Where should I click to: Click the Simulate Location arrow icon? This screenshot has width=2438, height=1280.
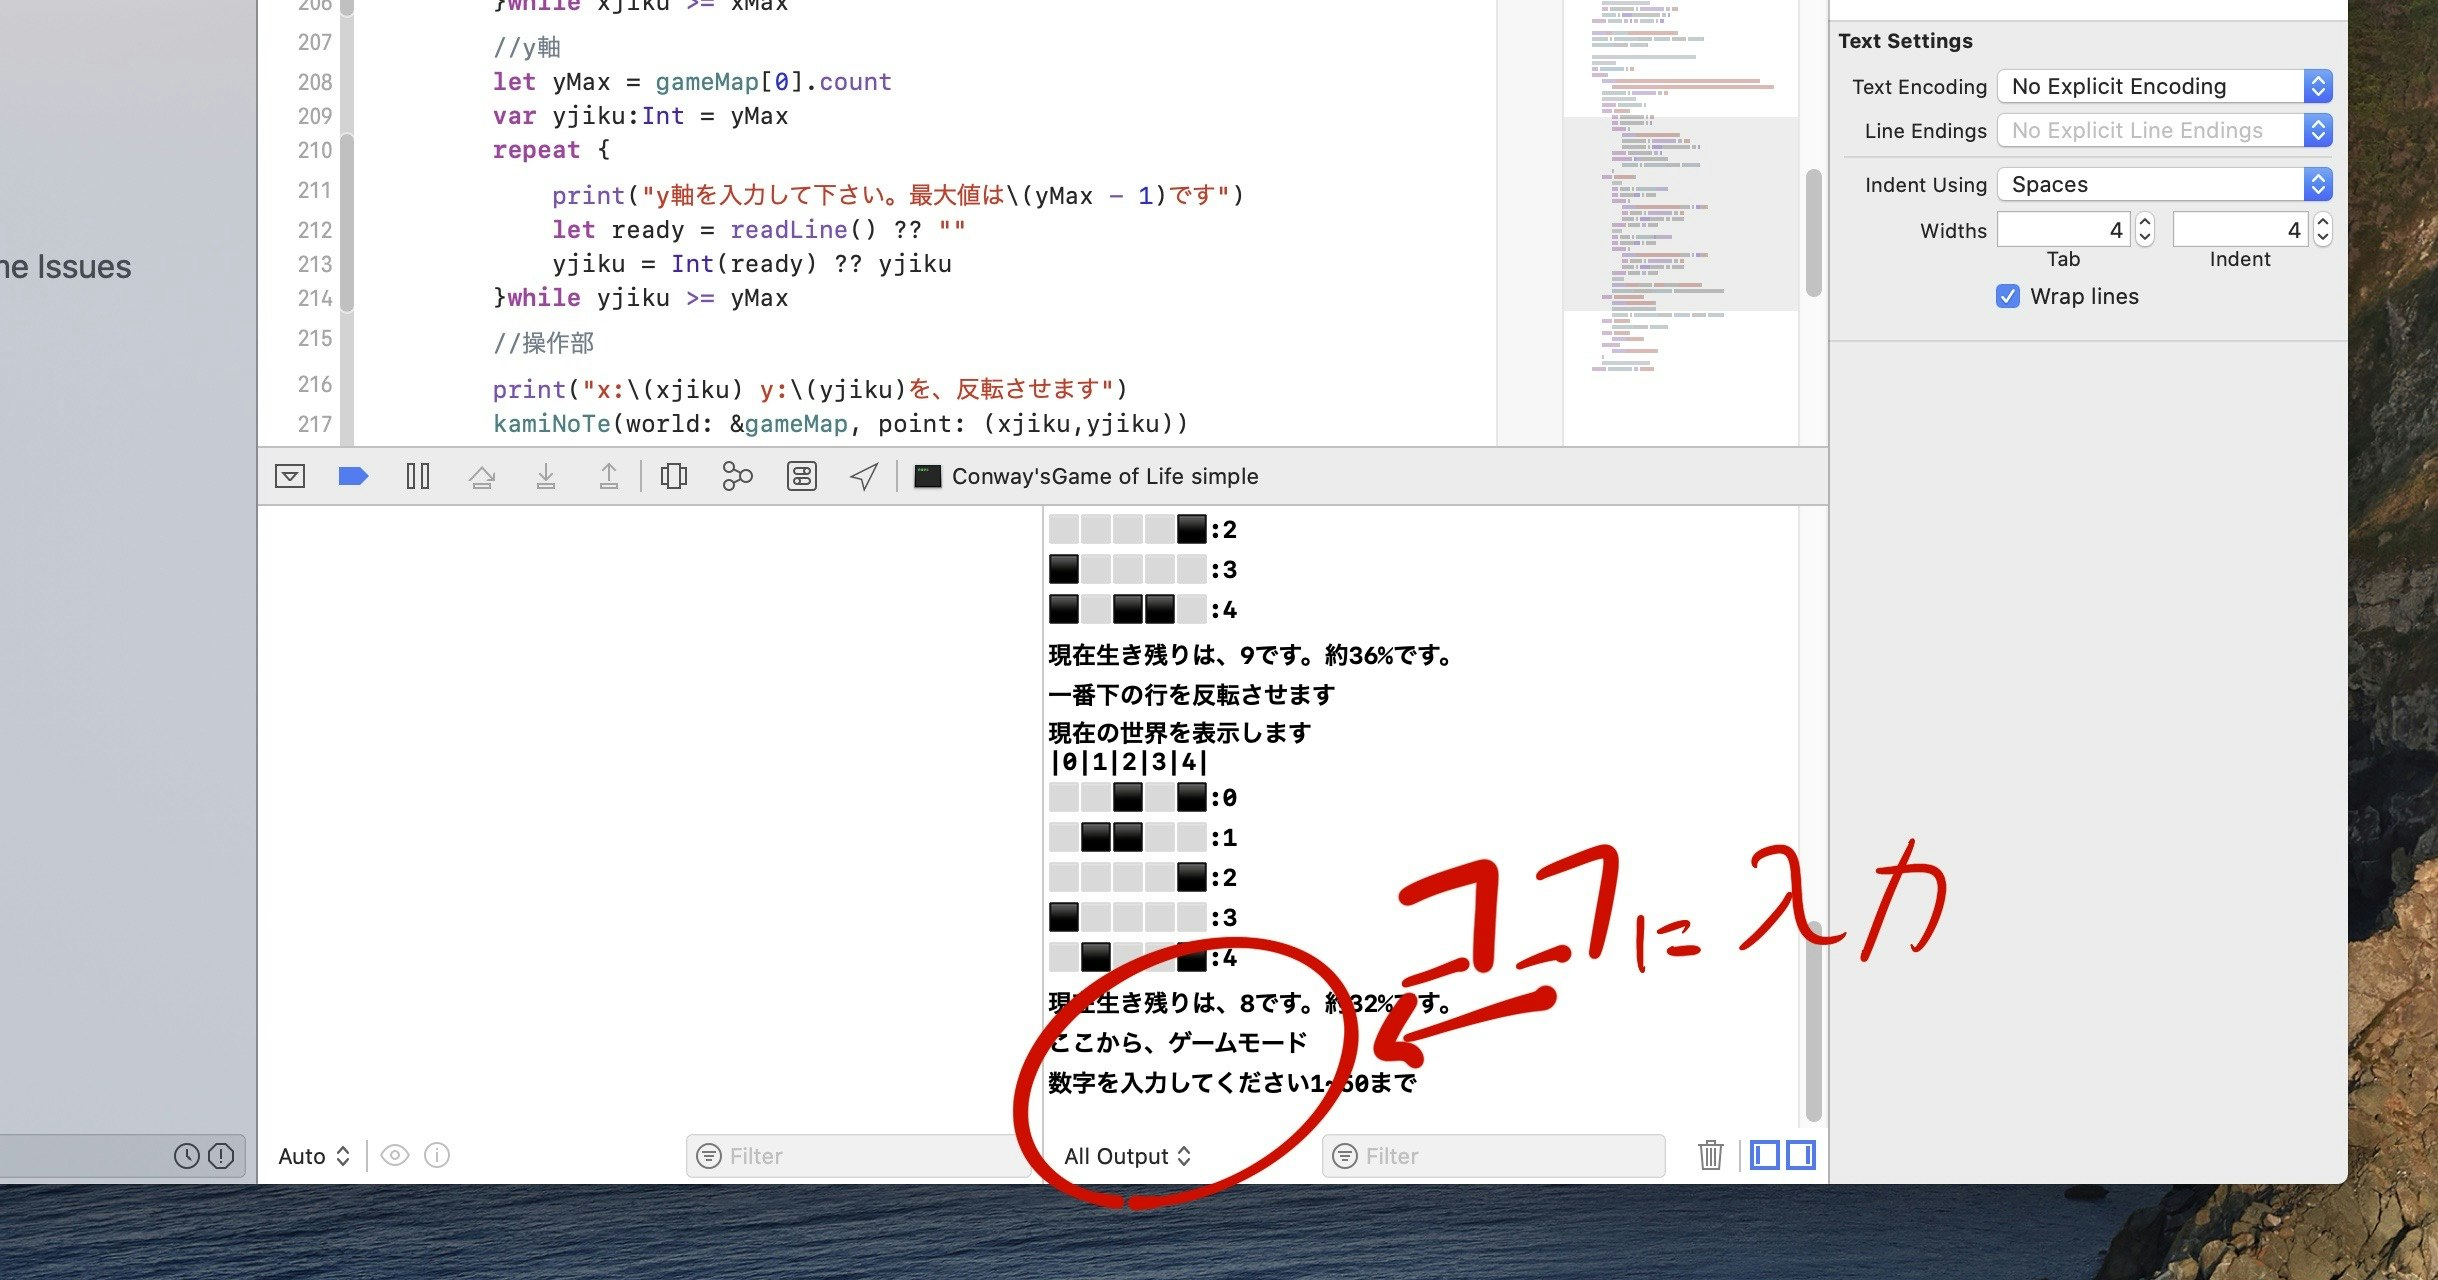pyautogui.click(x=864, y=476)
